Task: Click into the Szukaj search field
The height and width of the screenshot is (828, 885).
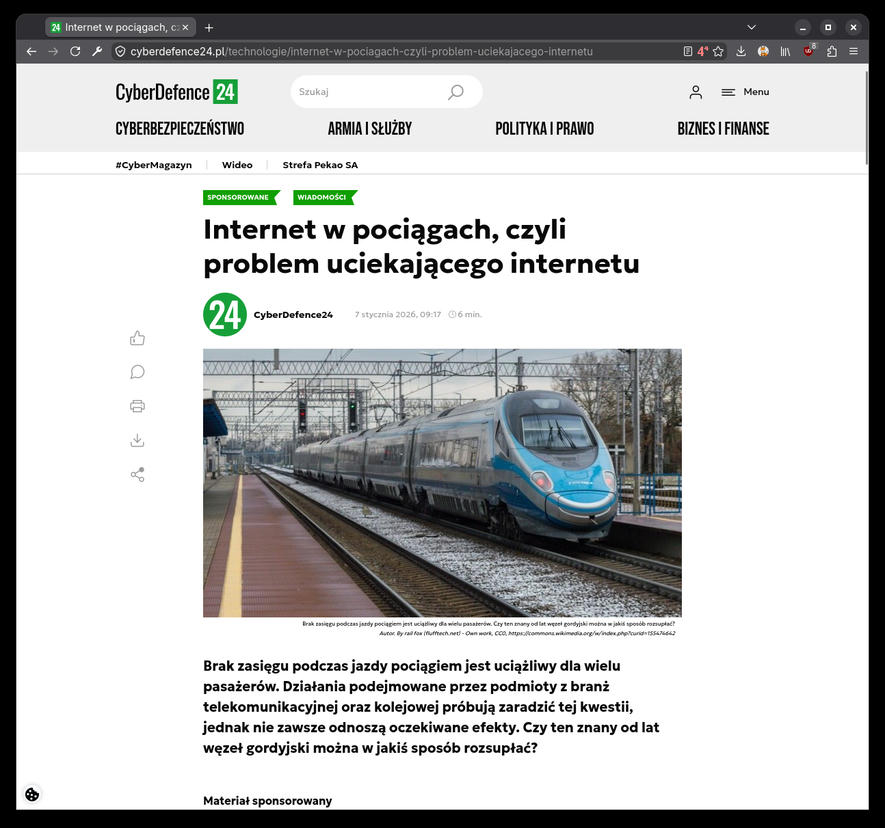Action: tap(370, 91)
